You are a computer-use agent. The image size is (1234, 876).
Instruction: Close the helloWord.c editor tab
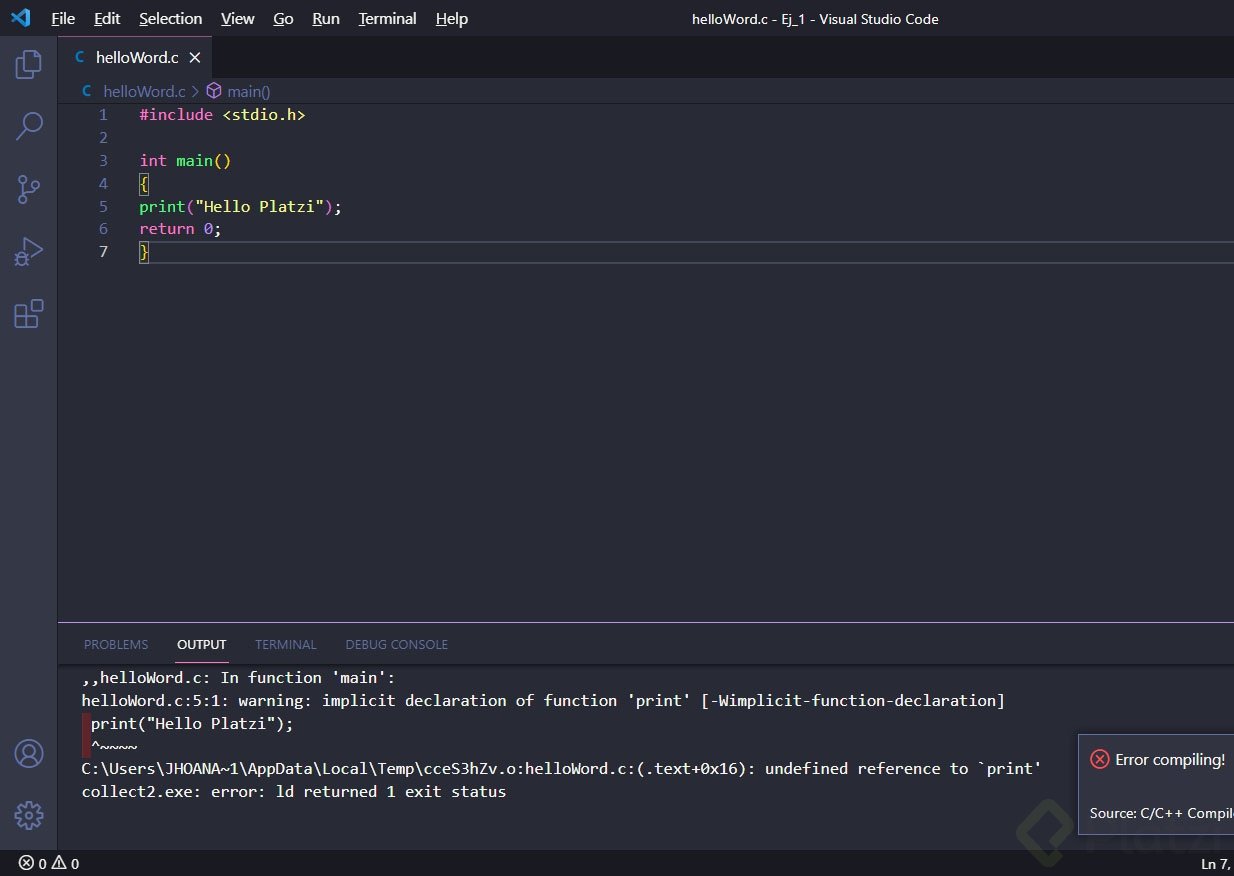coord(195,58)
